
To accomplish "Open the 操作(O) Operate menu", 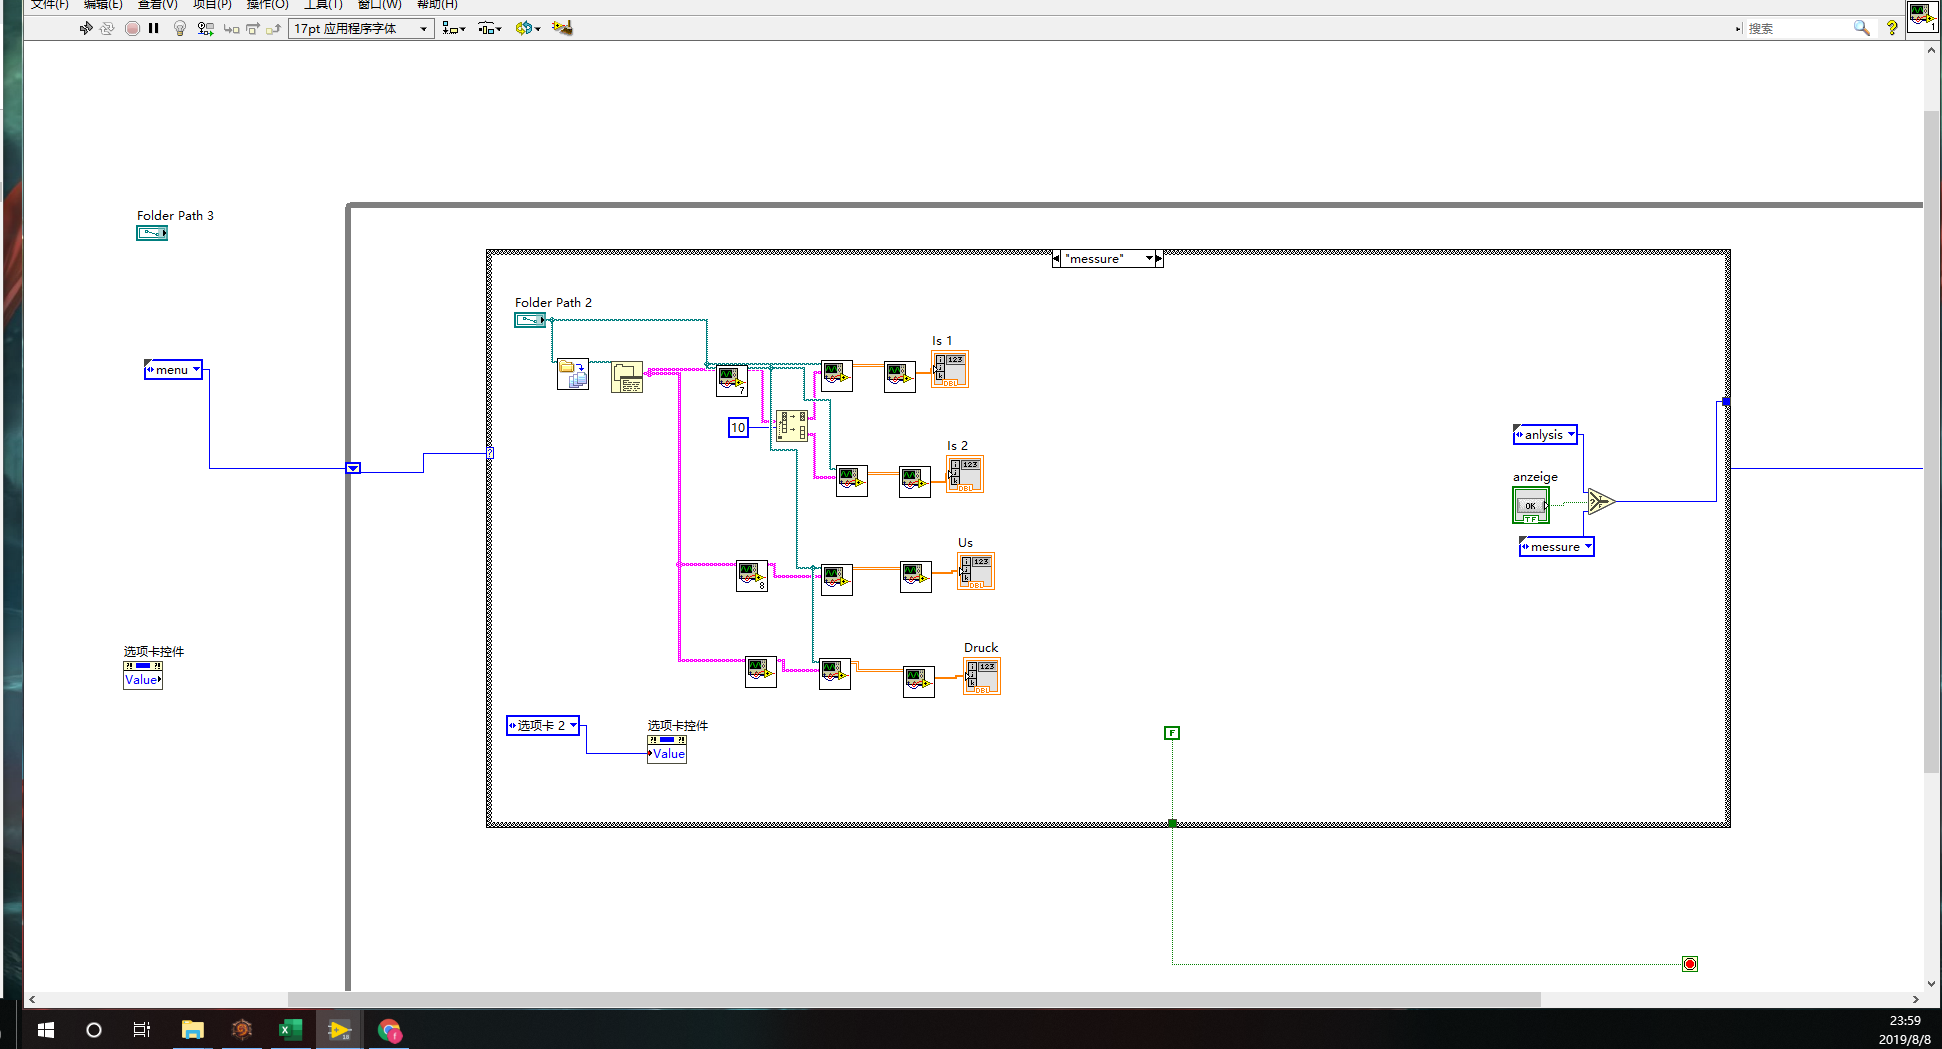I will pos(268,5).
